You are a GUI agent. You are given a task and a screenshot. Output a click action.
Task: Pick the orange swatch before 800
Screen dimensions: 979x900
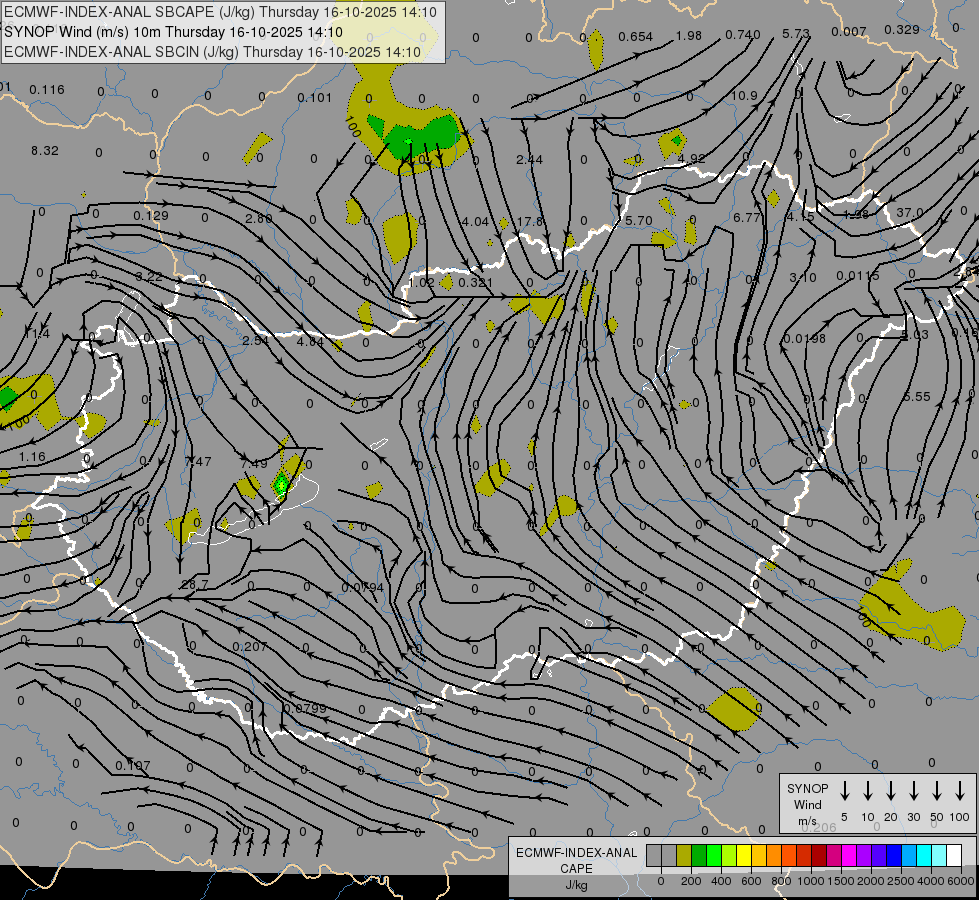click(774, 855)
